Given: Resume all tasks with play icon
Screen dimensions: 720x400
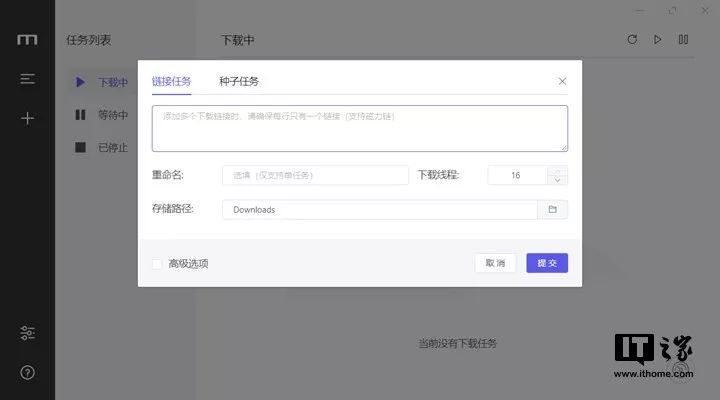Looking at the screenshot, I should 658,39.
